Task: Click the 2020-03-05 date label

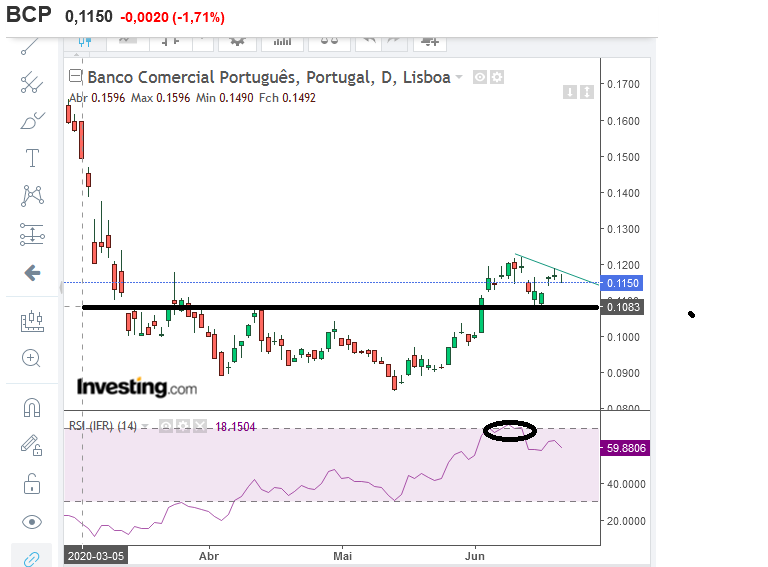Action: tap(96, 556)
